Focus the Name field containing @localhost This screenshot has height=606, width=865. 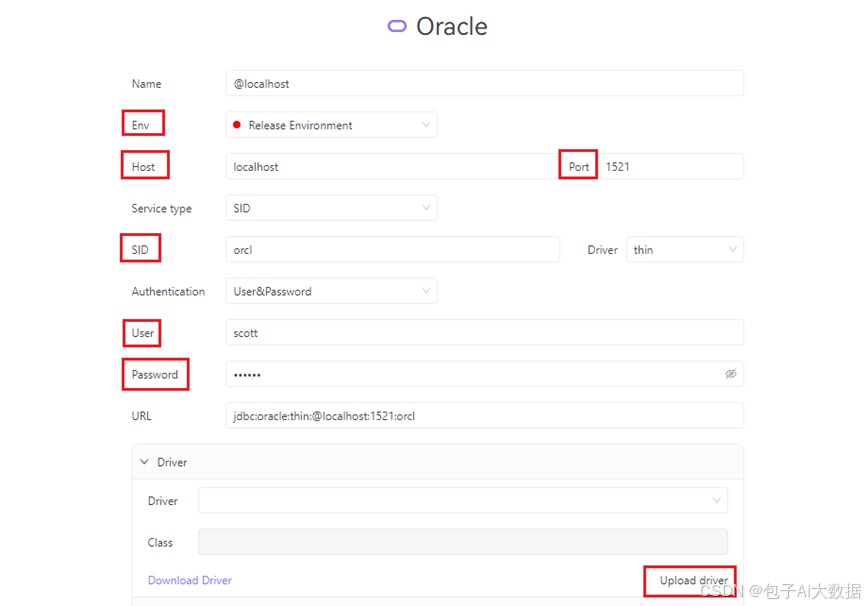pyautogui.click(x=484, y=84)
